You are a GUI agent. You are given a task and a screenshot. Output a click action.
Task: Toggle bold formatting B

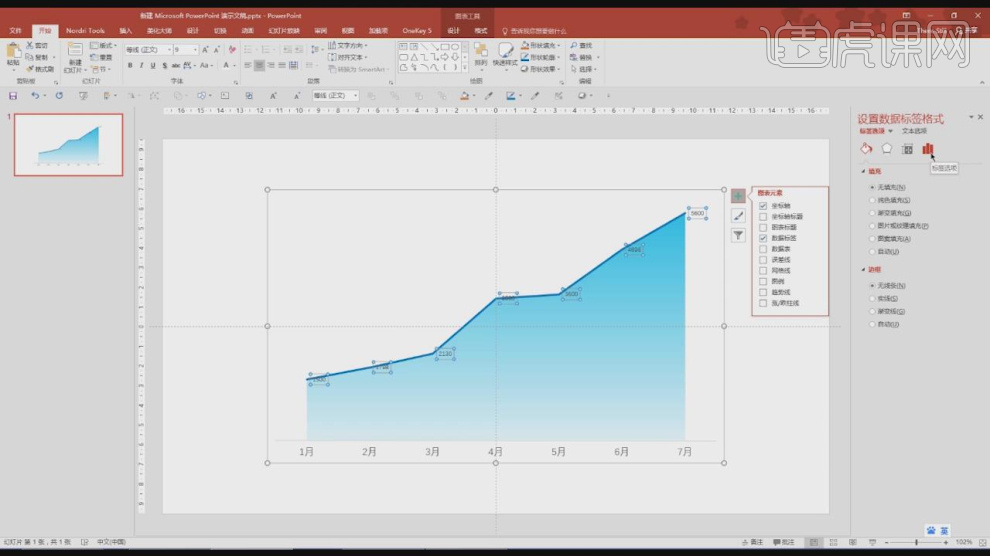(x=130, y=66)
